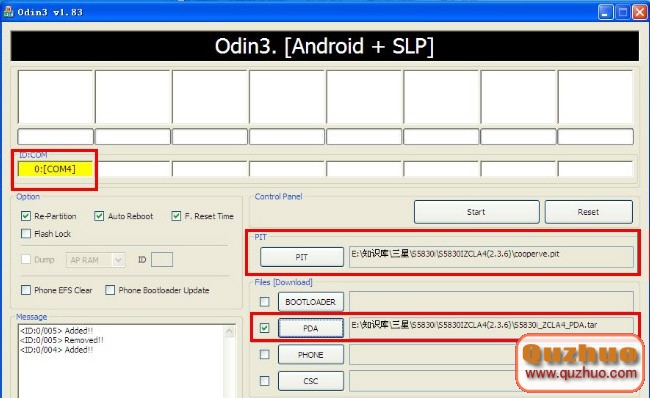Click log line '<ID:0/005> Added!!'

coord(56,331)
